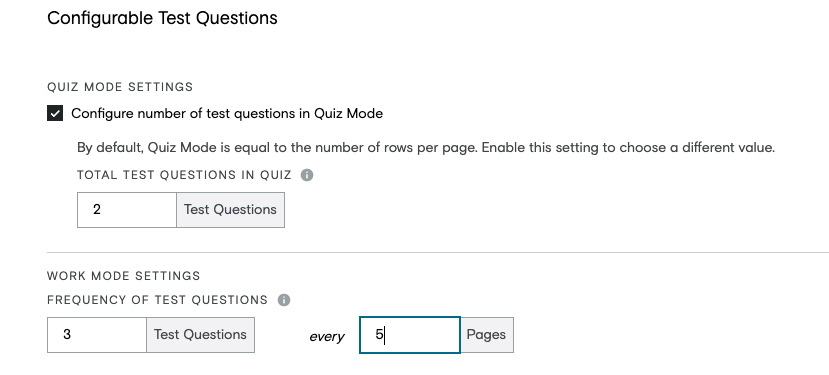Open info icon beside Total Test Questions in Quiz
Screen dimensions: 829x375
click(307, 175)
